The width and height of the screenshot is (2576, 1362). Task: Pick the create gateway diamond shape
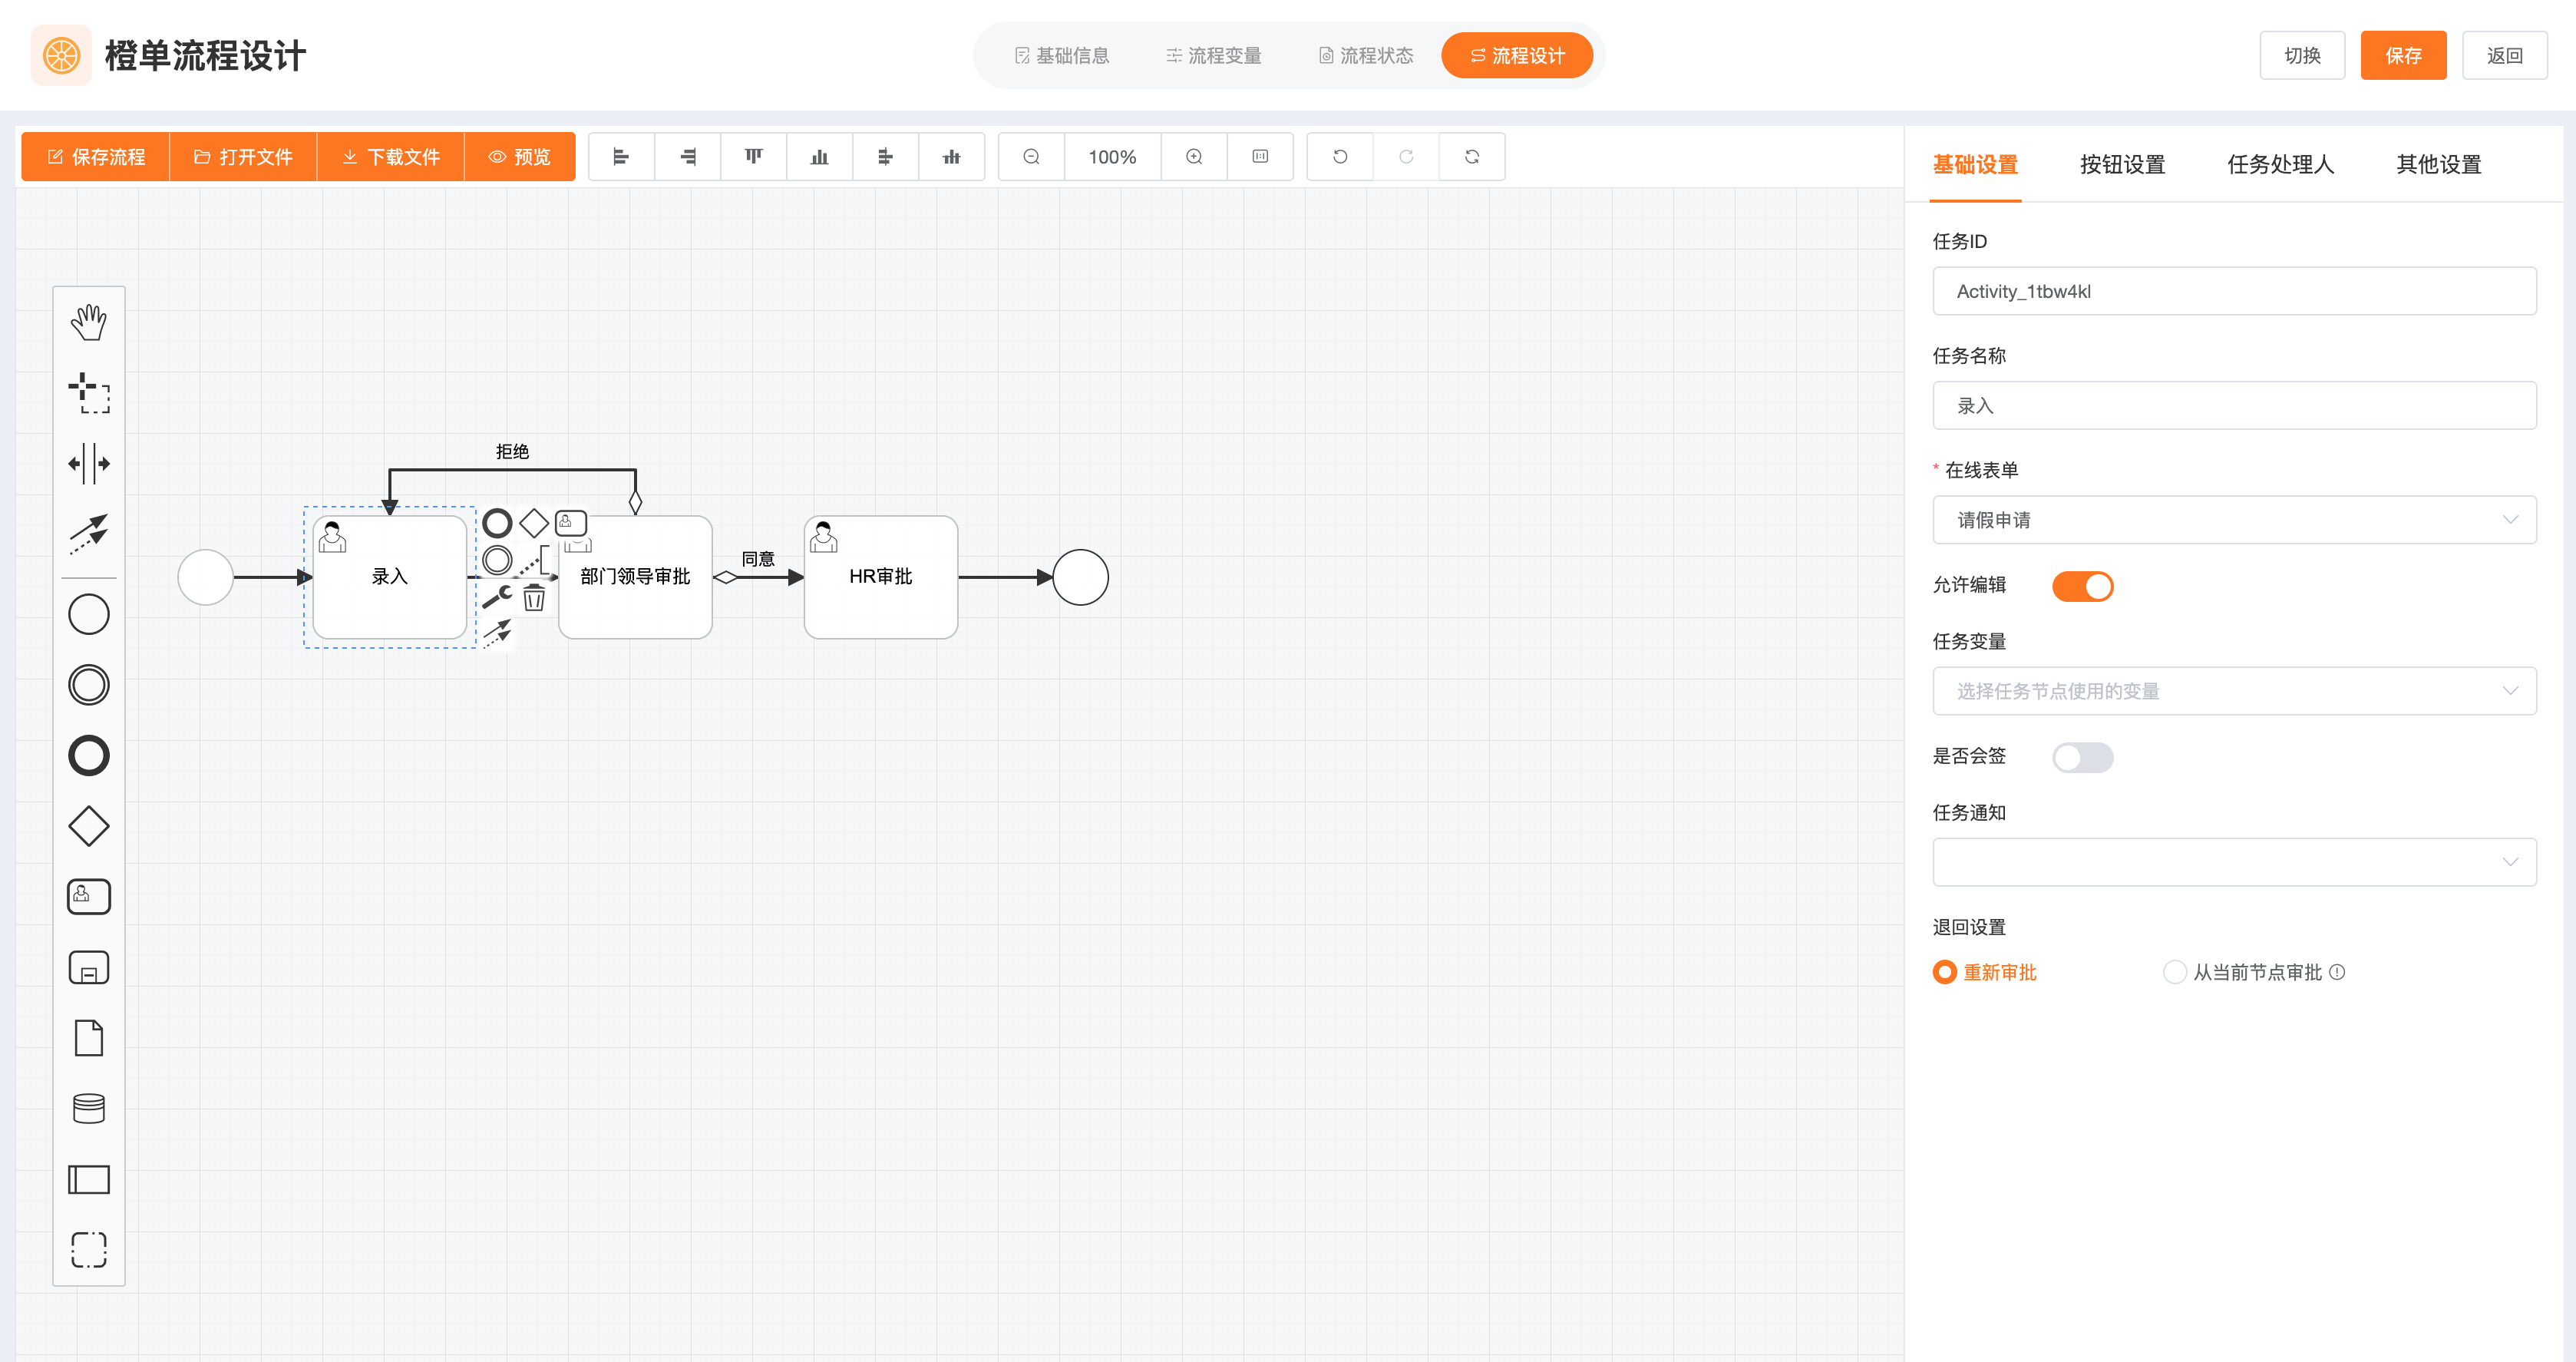click(89, 826)
